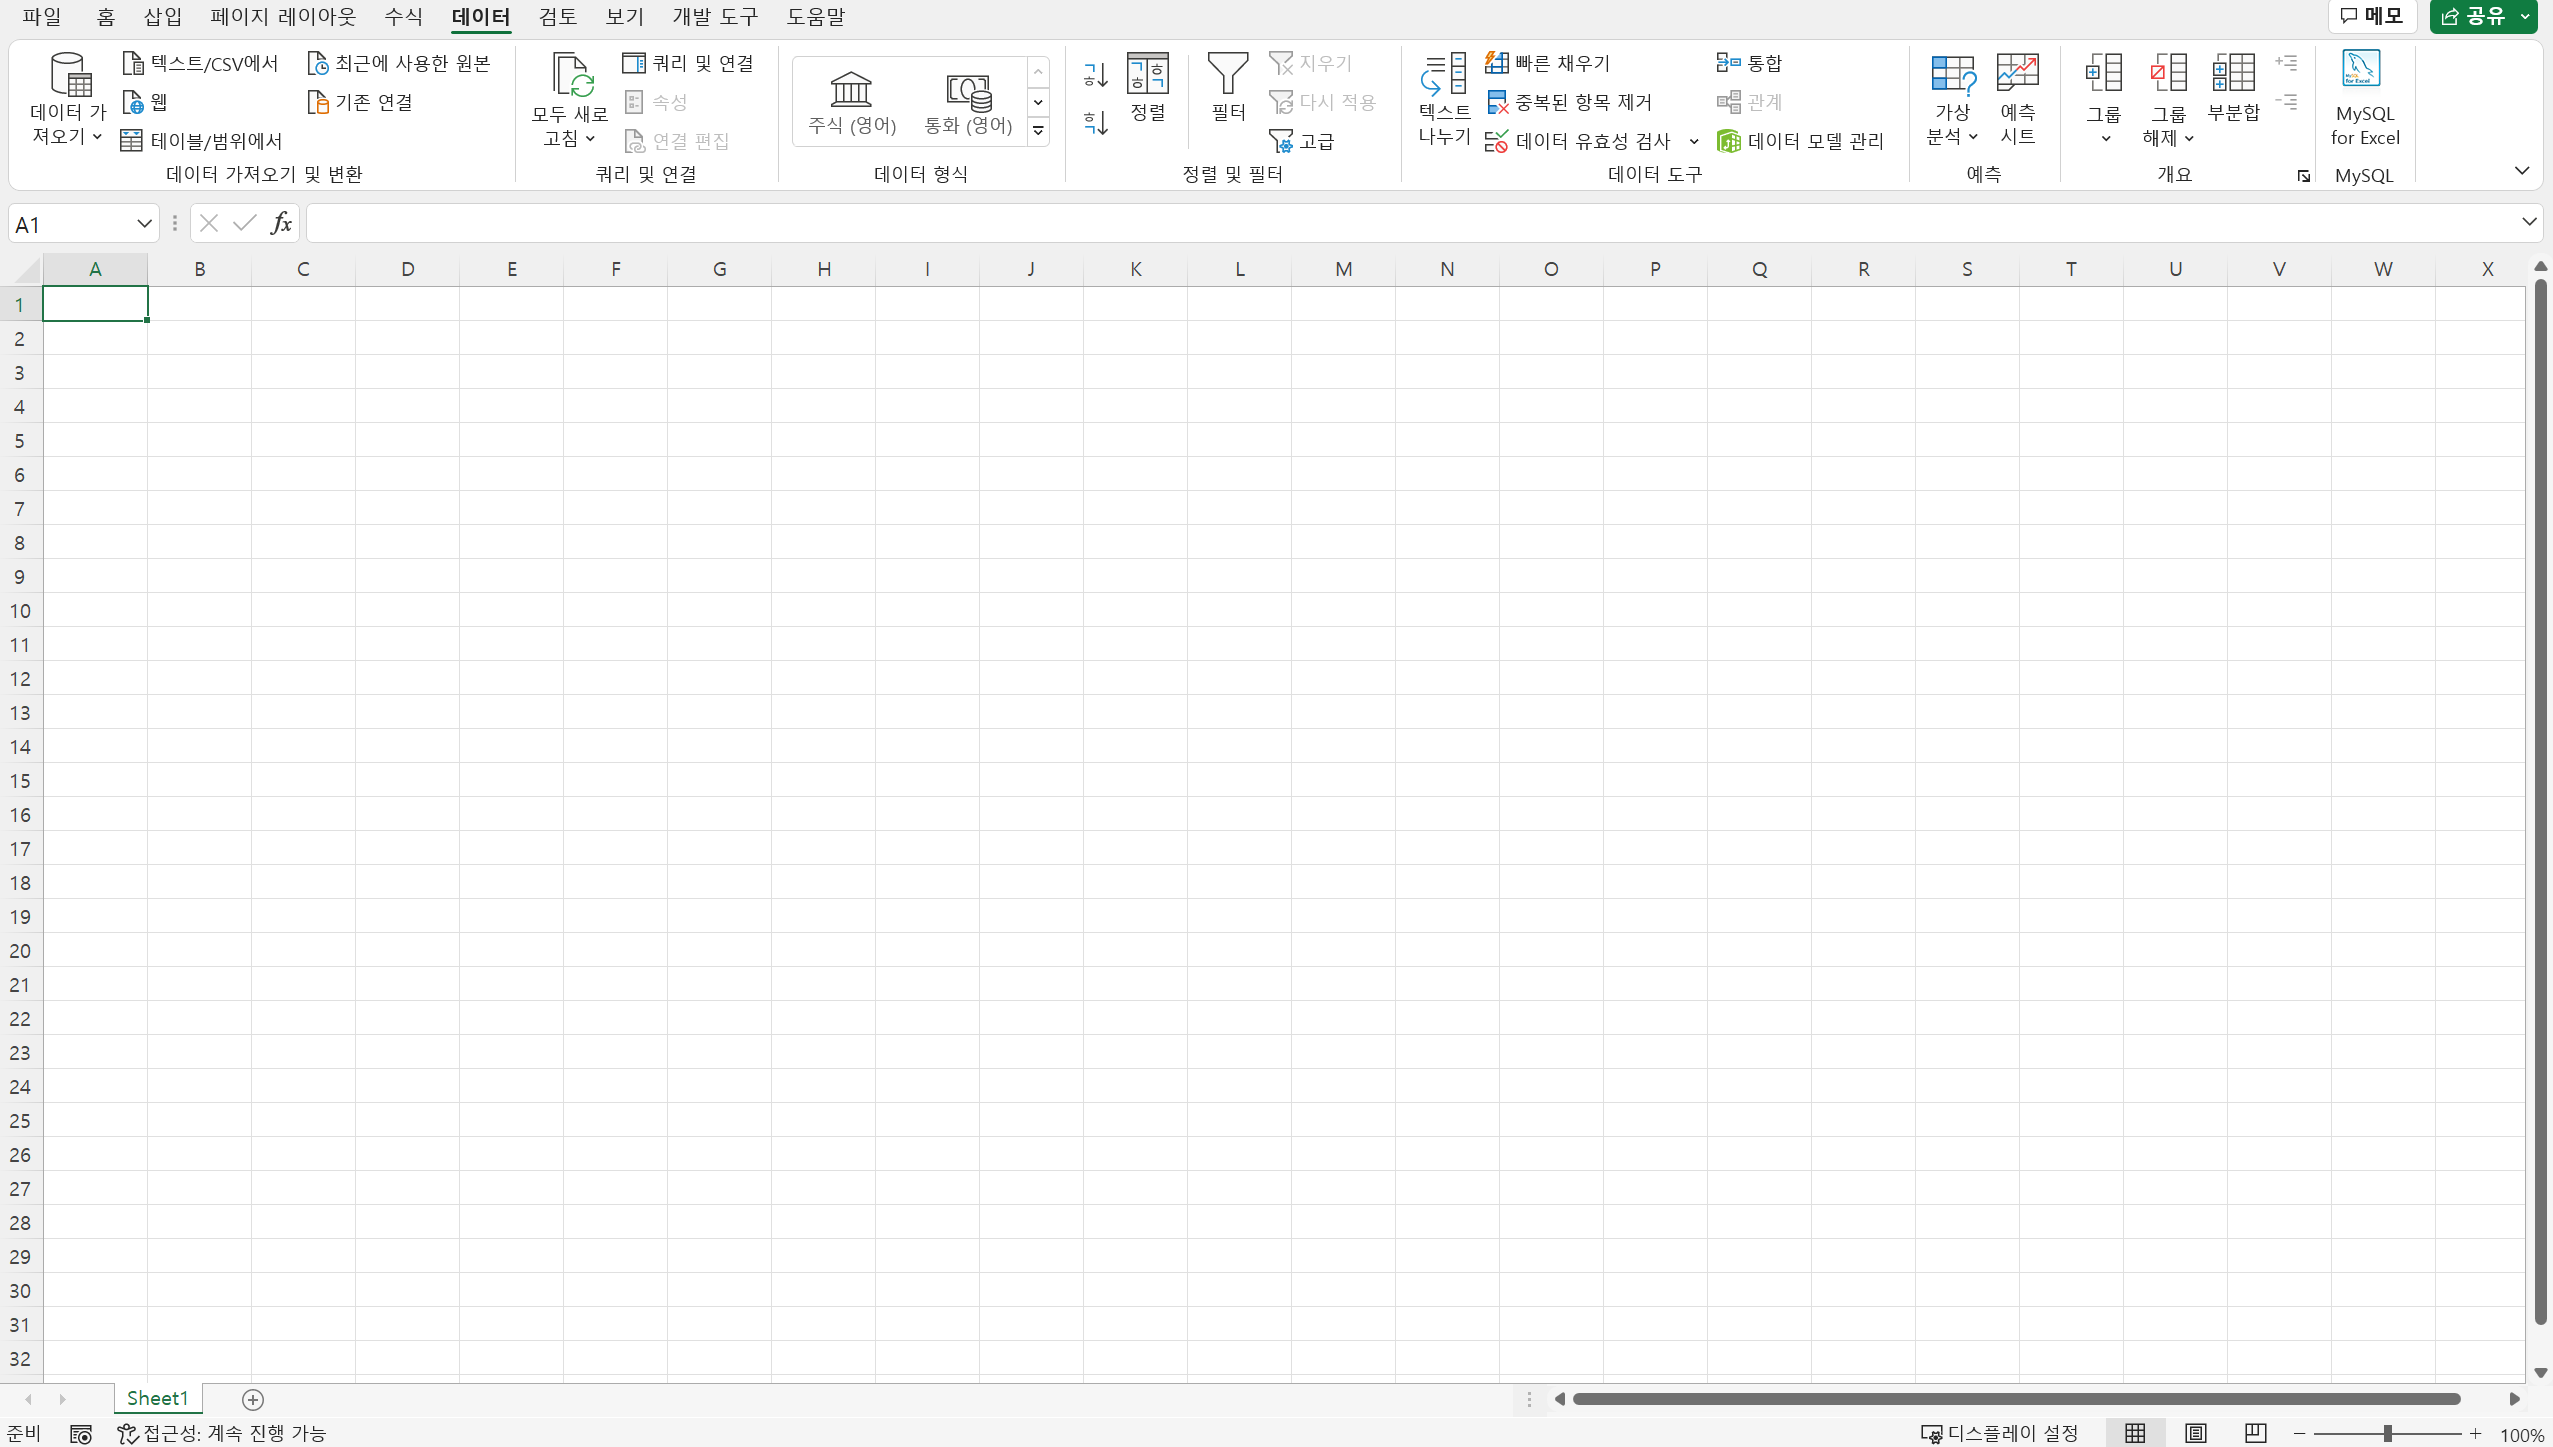This screenshot has height=1447, width=2553.
Task: Insert function with fx button
Action: (x=281, y=223)
